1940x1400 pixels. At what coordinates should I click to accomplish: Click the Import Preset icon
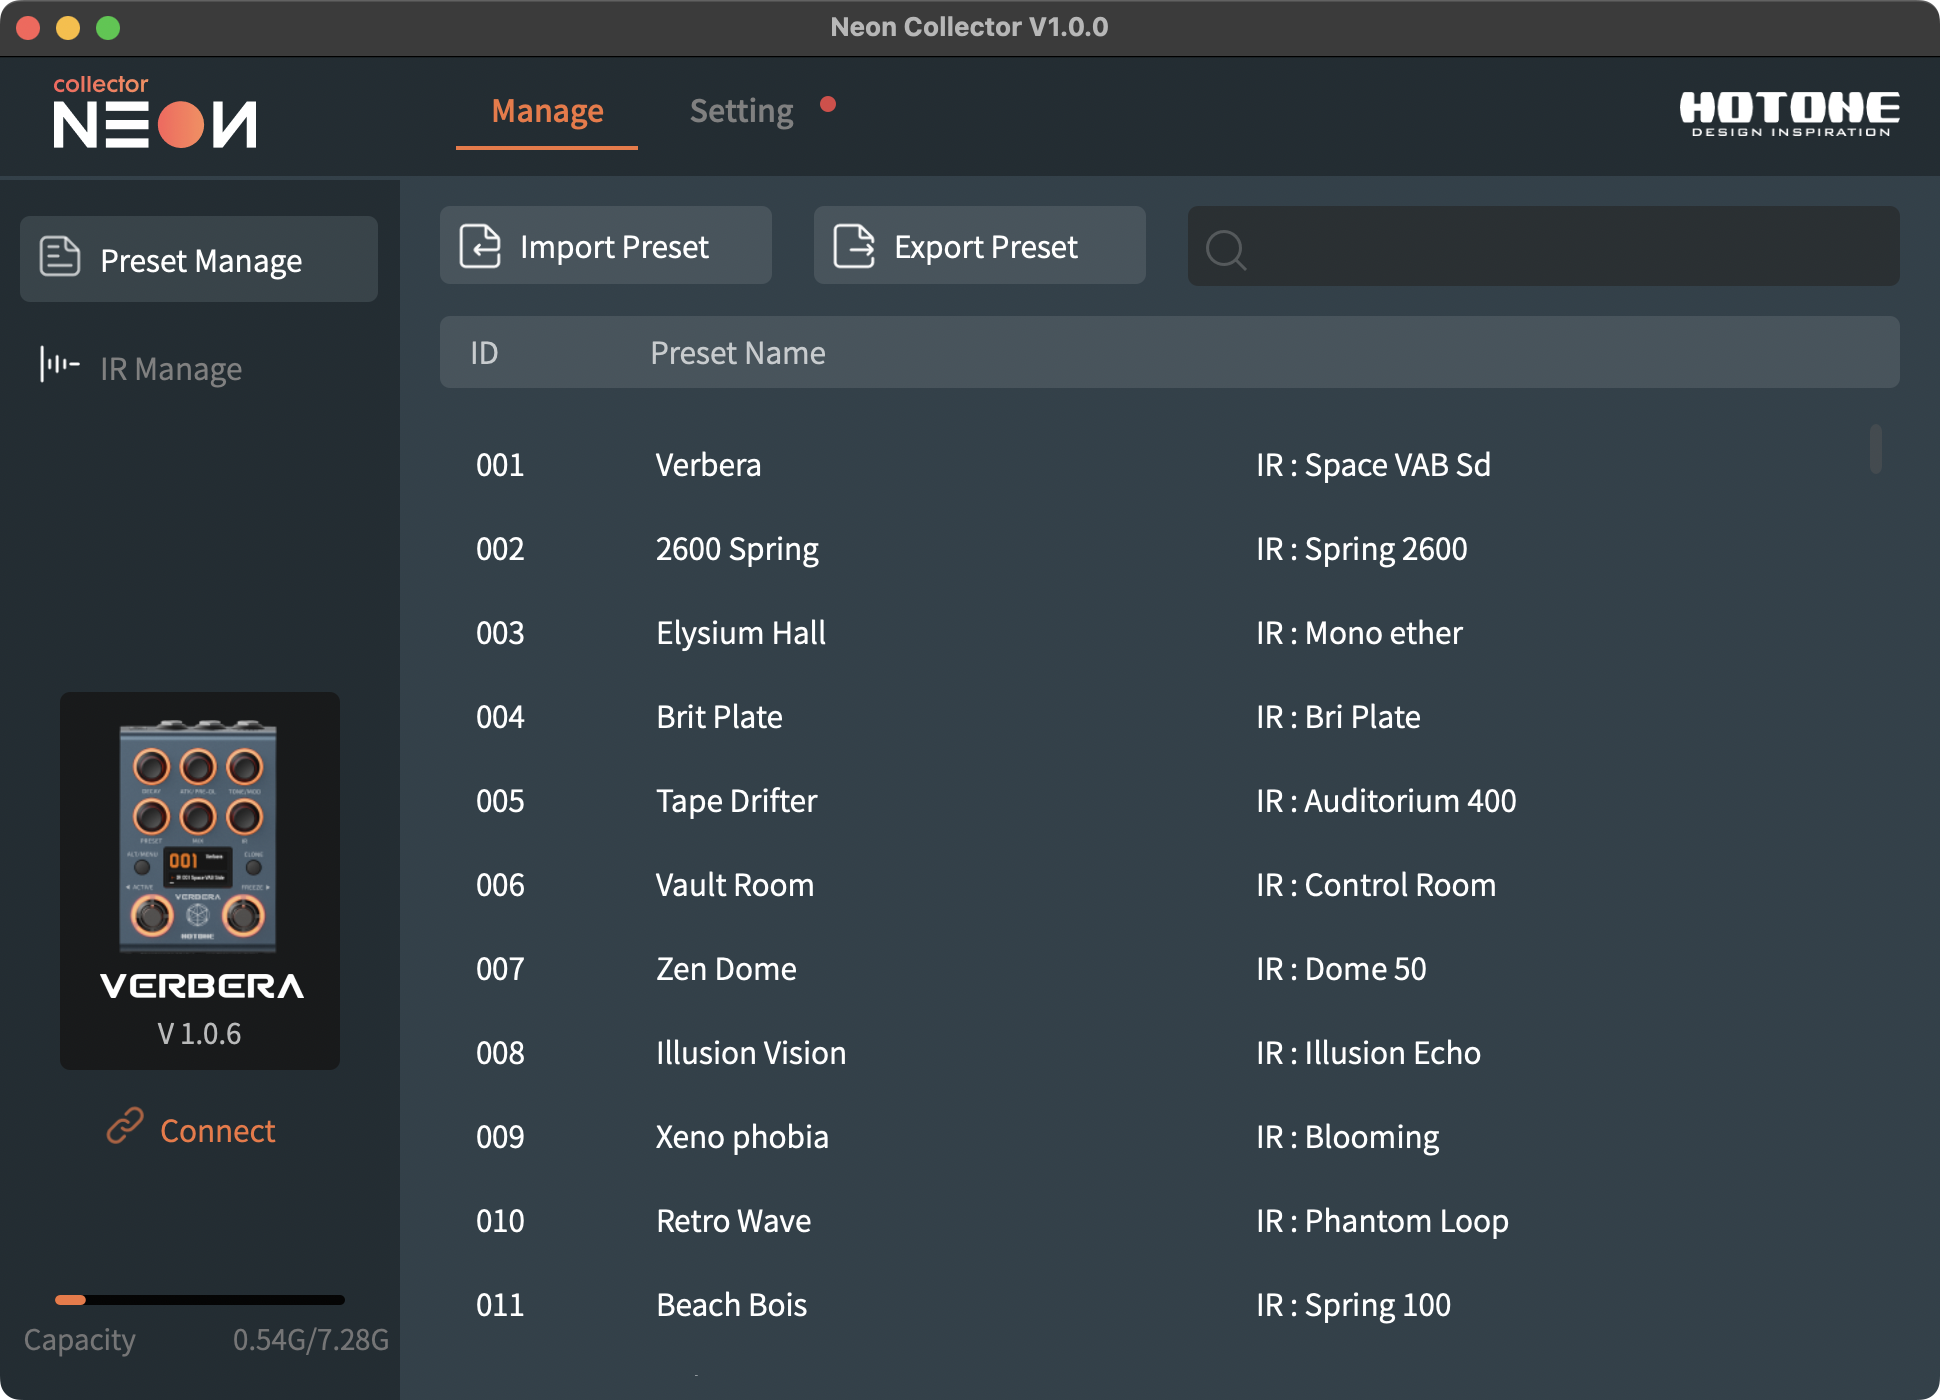click(480, 246)
